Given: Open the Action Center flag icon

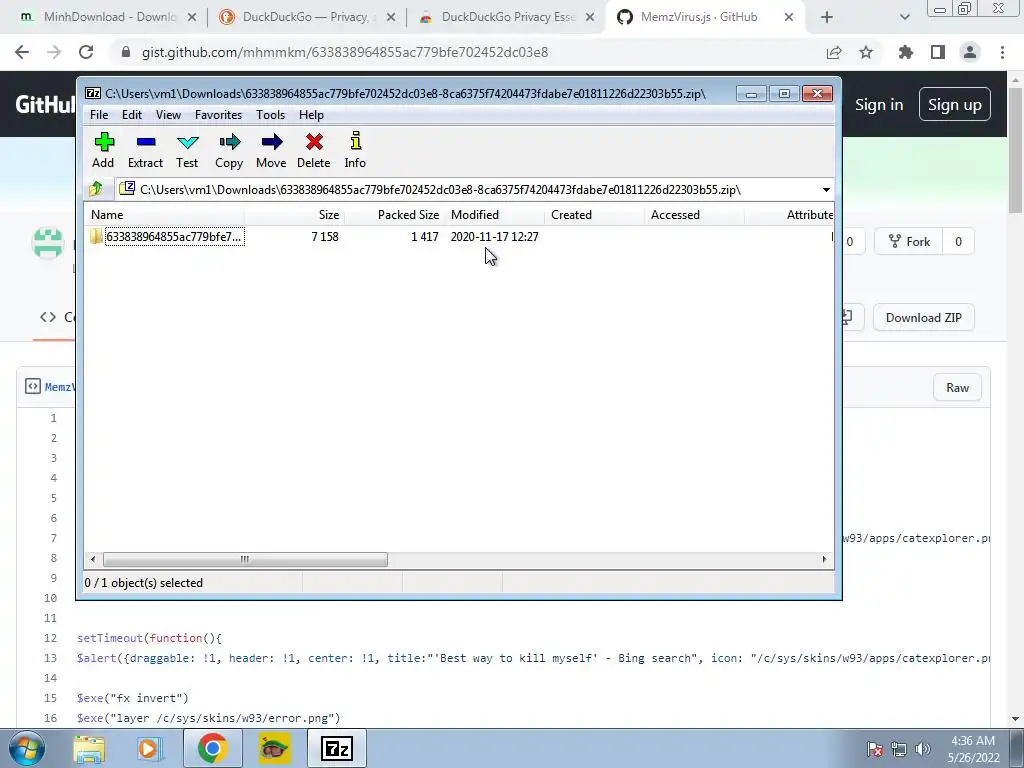Looking at the screenshot, I should [x=875, y=749].
